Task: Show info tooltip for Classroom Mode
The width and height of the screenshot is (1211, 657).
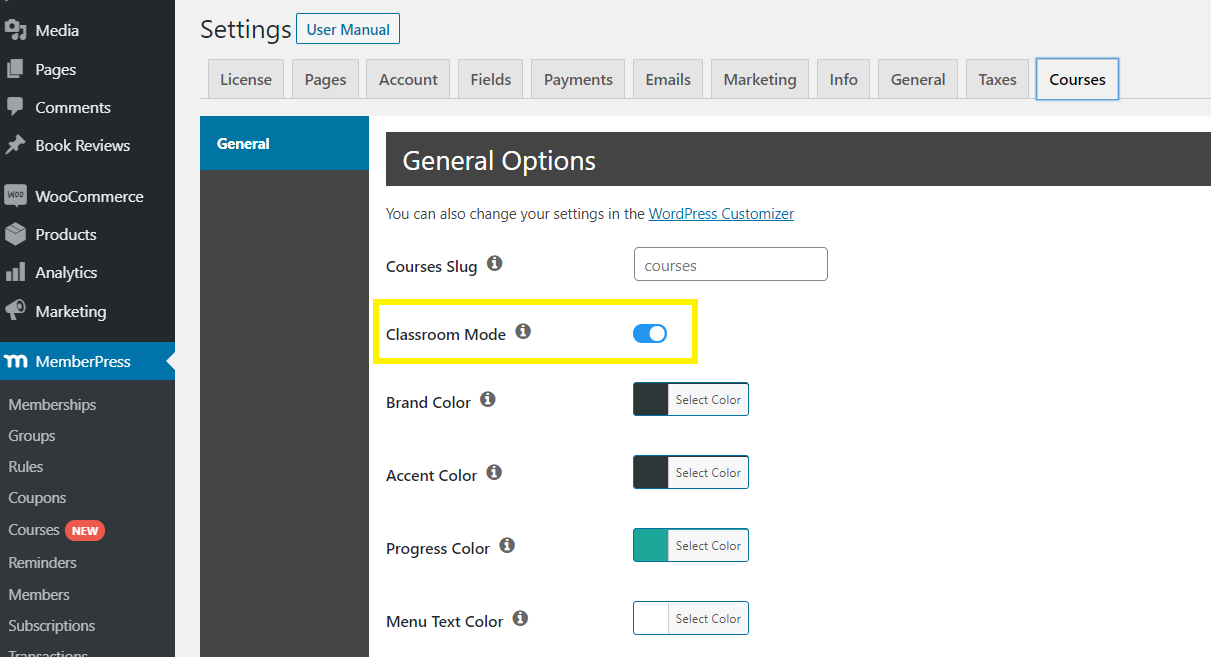Action: [523, 331]
